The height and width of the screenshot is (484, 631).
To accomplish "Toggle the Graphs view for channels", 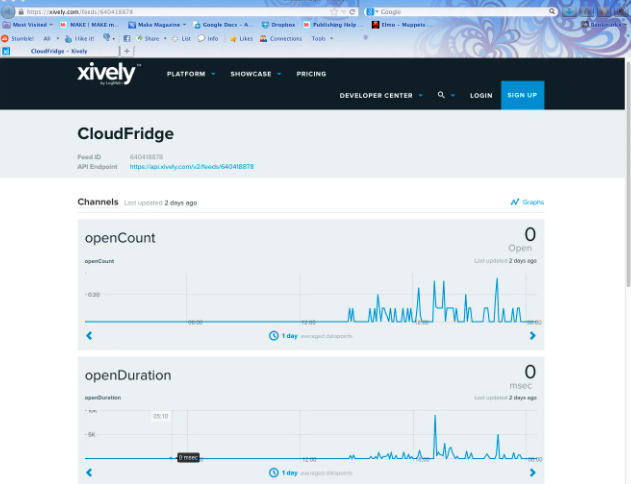I will pos(527,202).
